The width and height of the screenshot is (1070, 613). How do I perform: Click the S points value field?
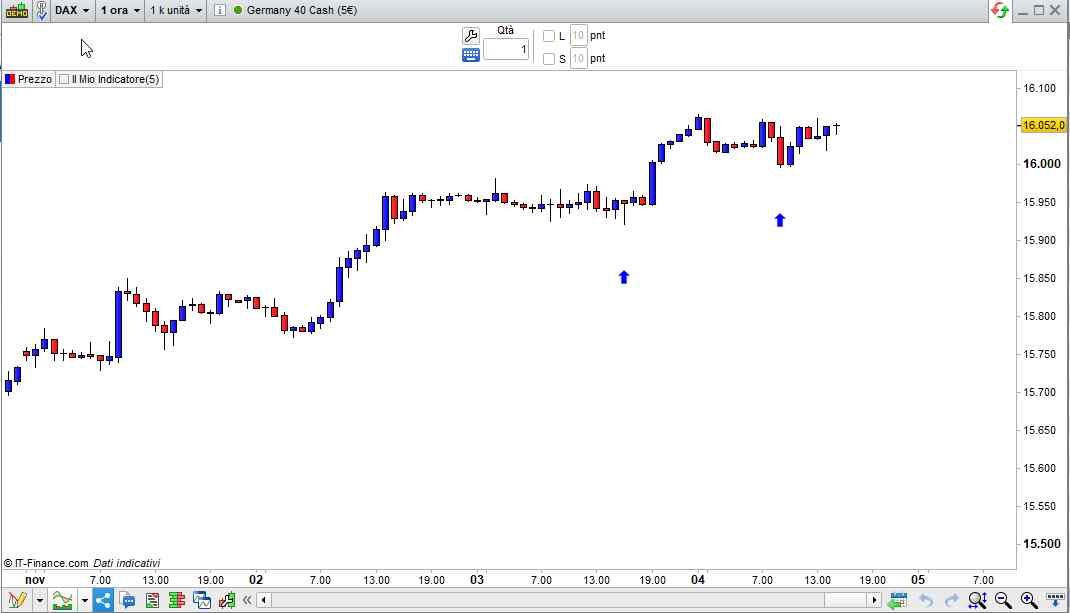(x=579, y=59)
